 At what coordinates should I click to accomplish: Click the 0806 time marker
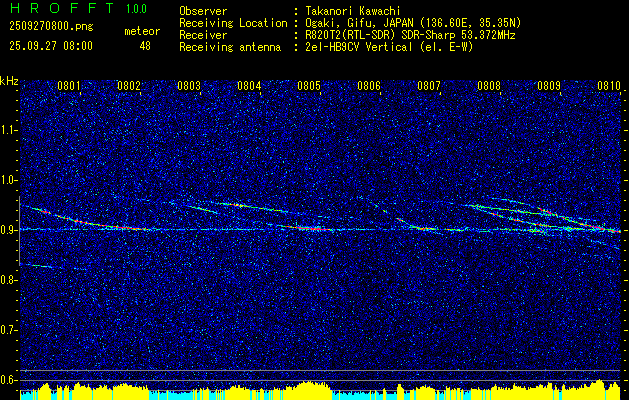click(x=369, y=86)
